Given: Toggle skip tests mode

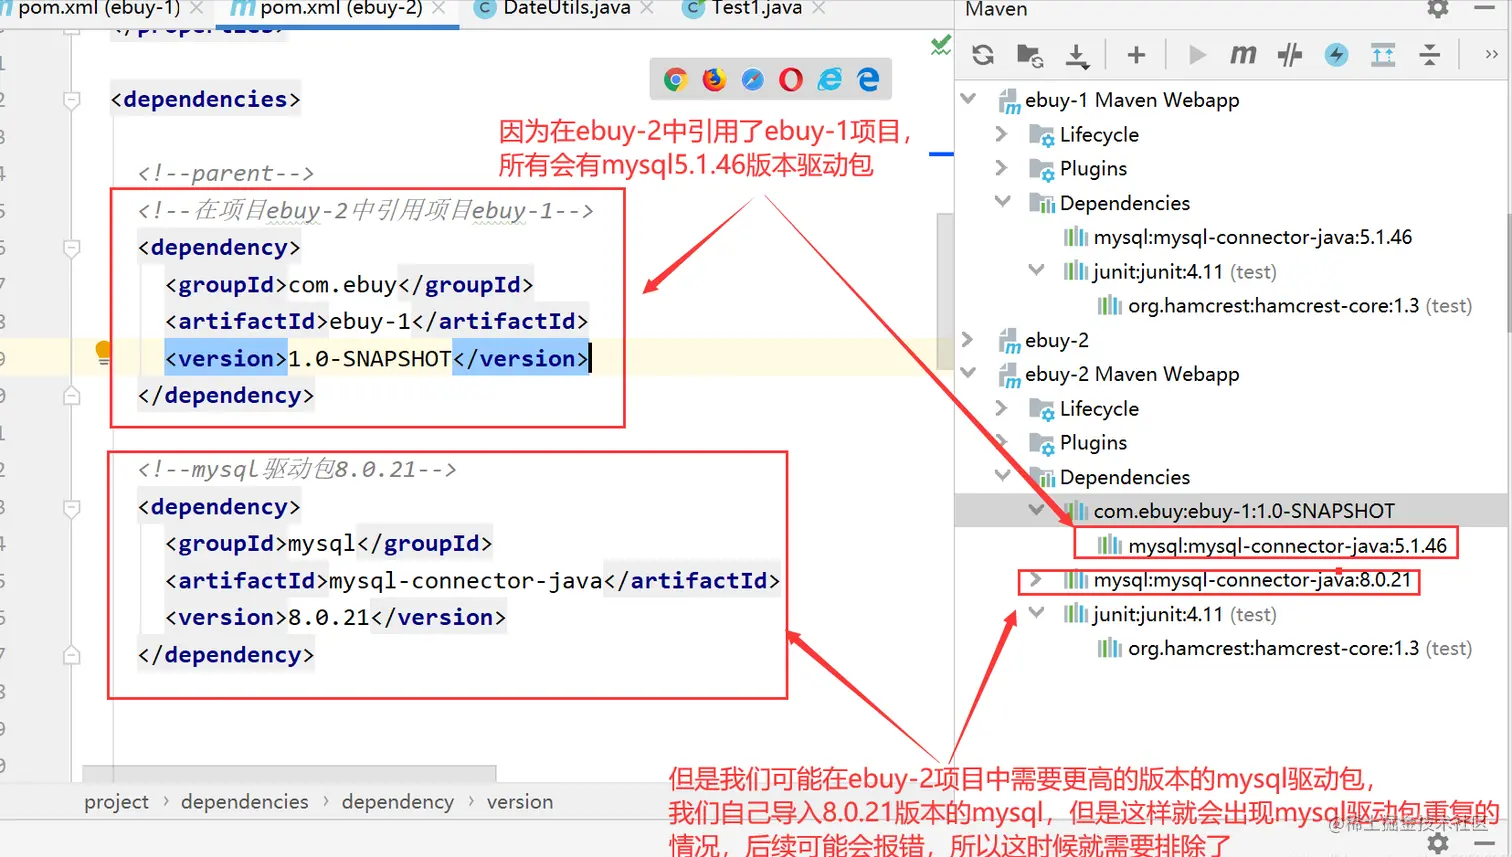Looking at the screenshot, I should [x=1337, y=55].
